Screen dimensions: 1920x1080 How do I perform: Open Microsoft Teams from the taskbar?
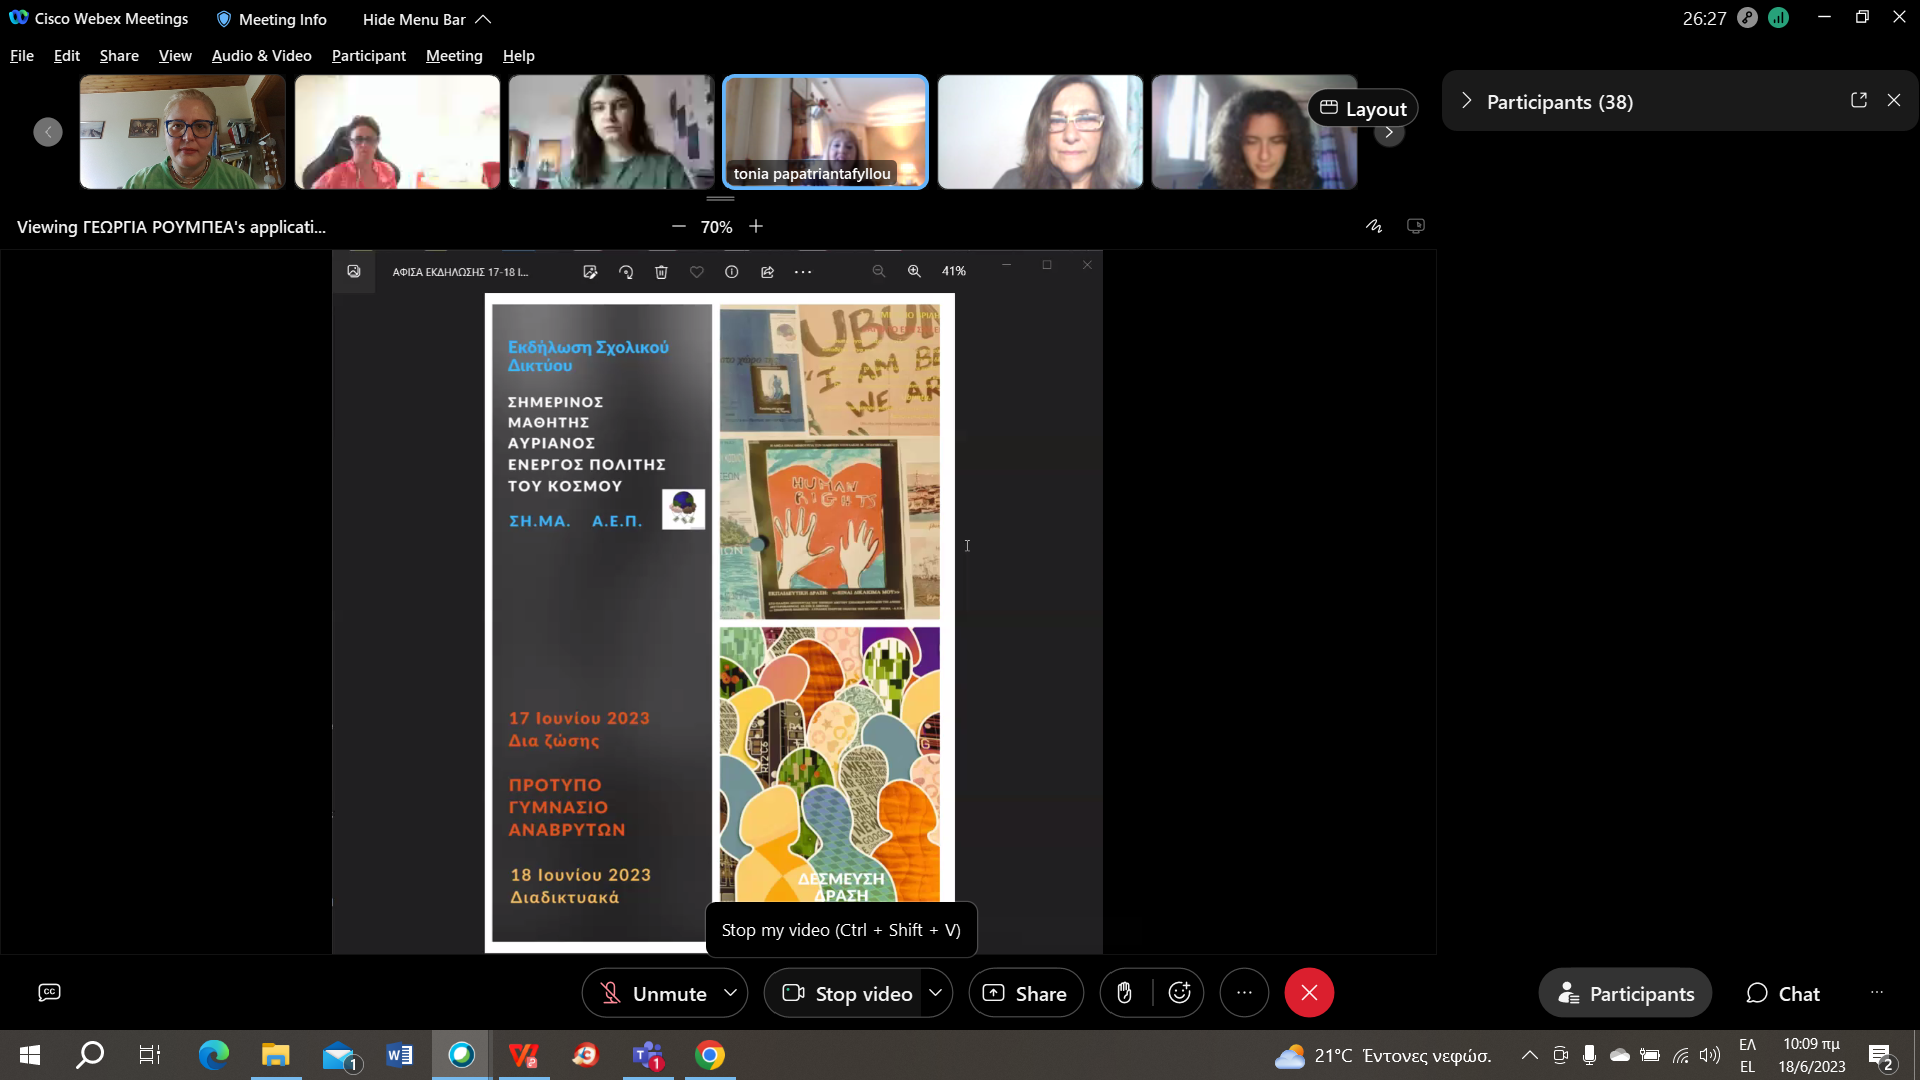(648, 1055)
